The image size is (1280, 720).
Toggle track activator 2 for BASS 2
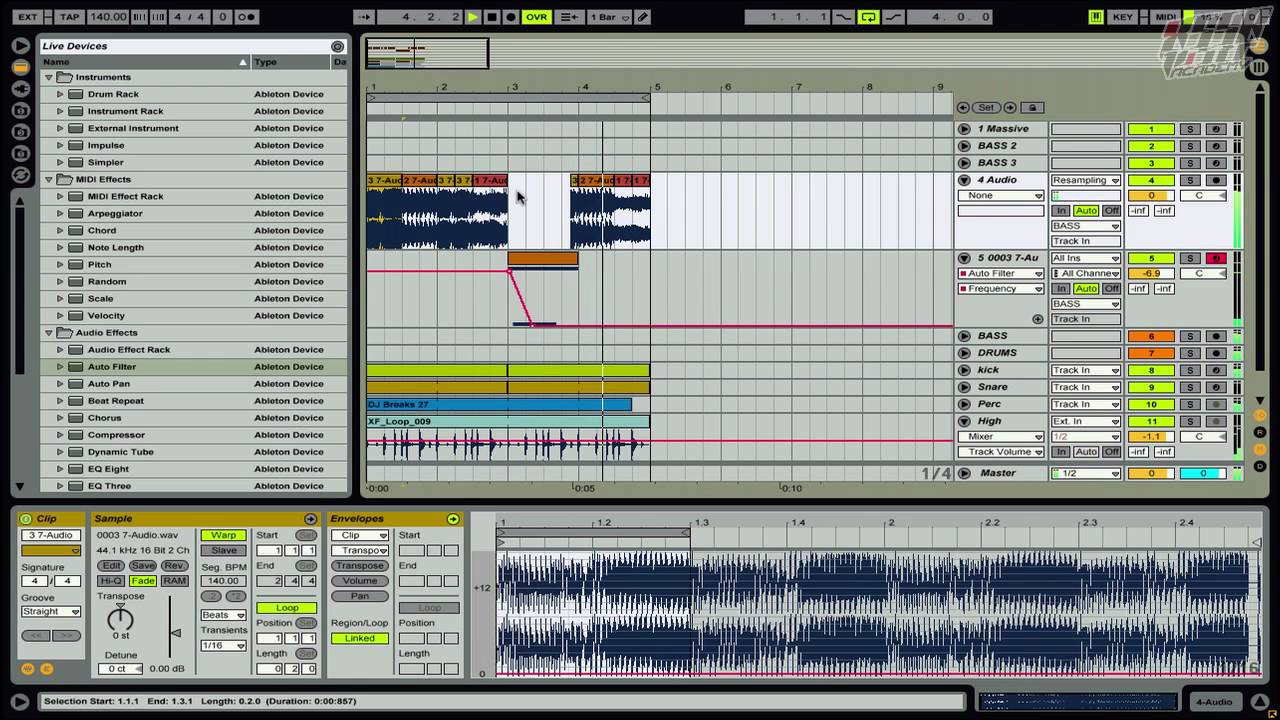pyautogui.click(x=1151, y=146)
